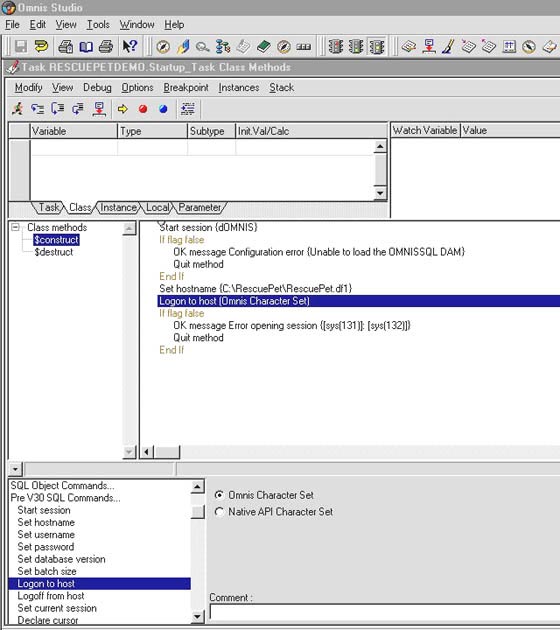This screenshot has height=630, width=560.
Task: Open the Instances menu
Action: point(239,88)
